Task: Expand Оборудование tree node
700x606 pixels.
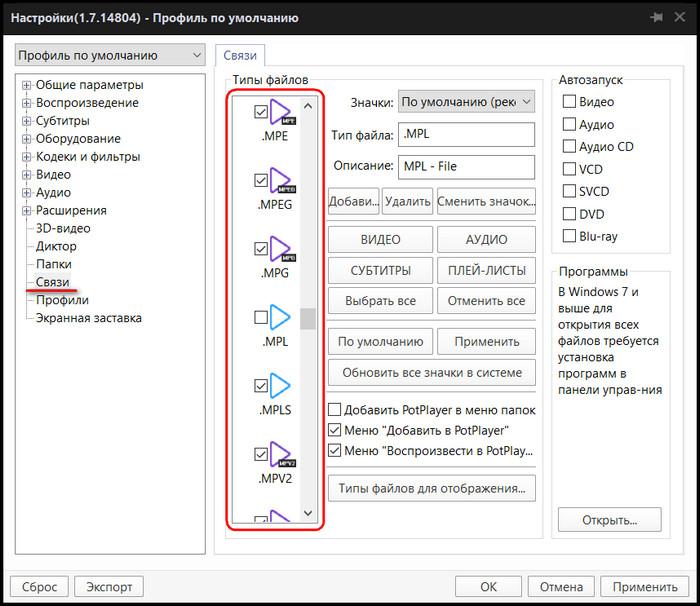Action: (26, 139)
